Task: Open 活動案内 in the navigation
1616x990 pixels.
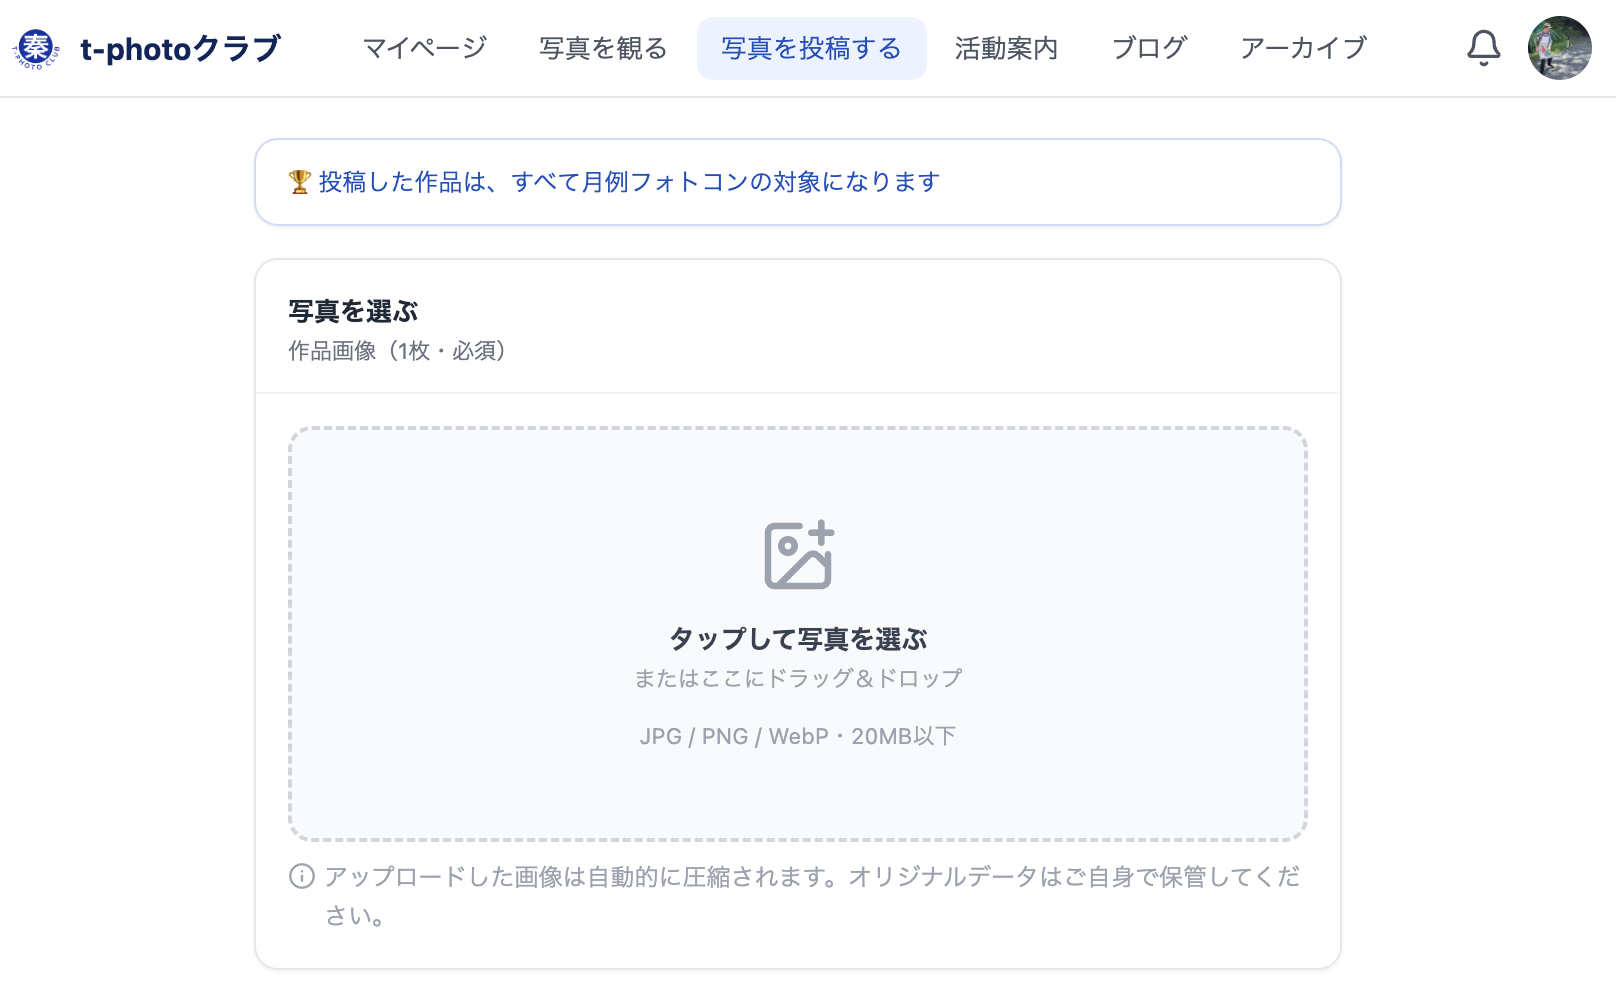Action: 1006,48
